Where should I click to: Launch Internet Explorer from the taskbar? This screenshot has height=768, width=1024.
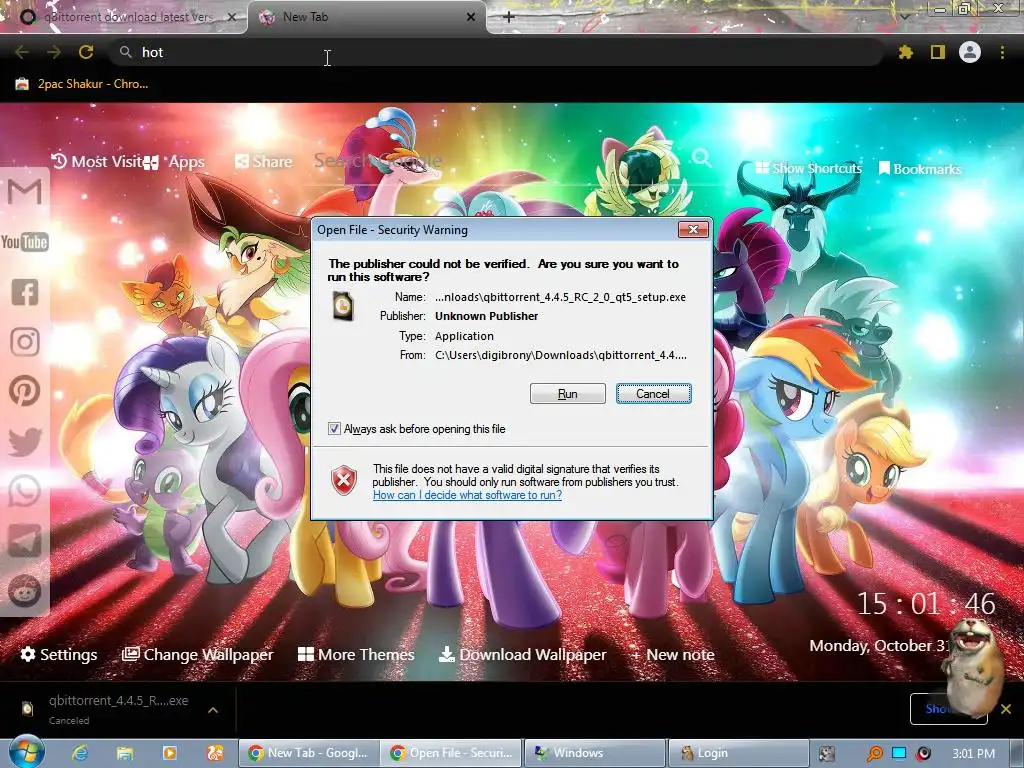click(x=80, y=753)
